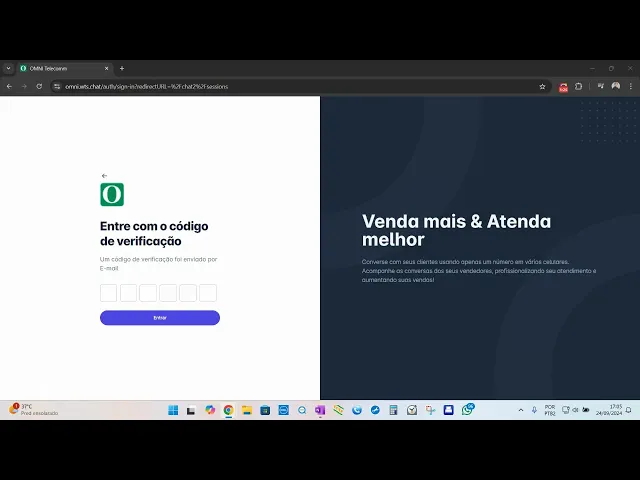This screenshot has height=480, width=640.
Task: Open the blue round arrow app on taskbar
Action: [375, 410]
